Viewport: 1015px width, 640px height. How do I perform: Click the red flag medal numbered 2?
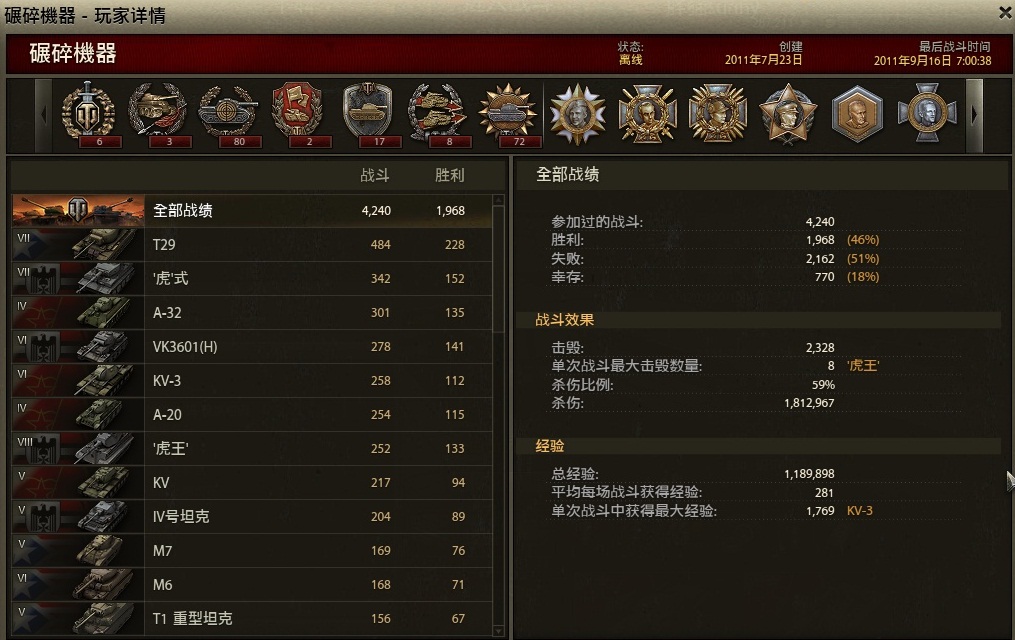pyautogui.click(x=298, y=115)
